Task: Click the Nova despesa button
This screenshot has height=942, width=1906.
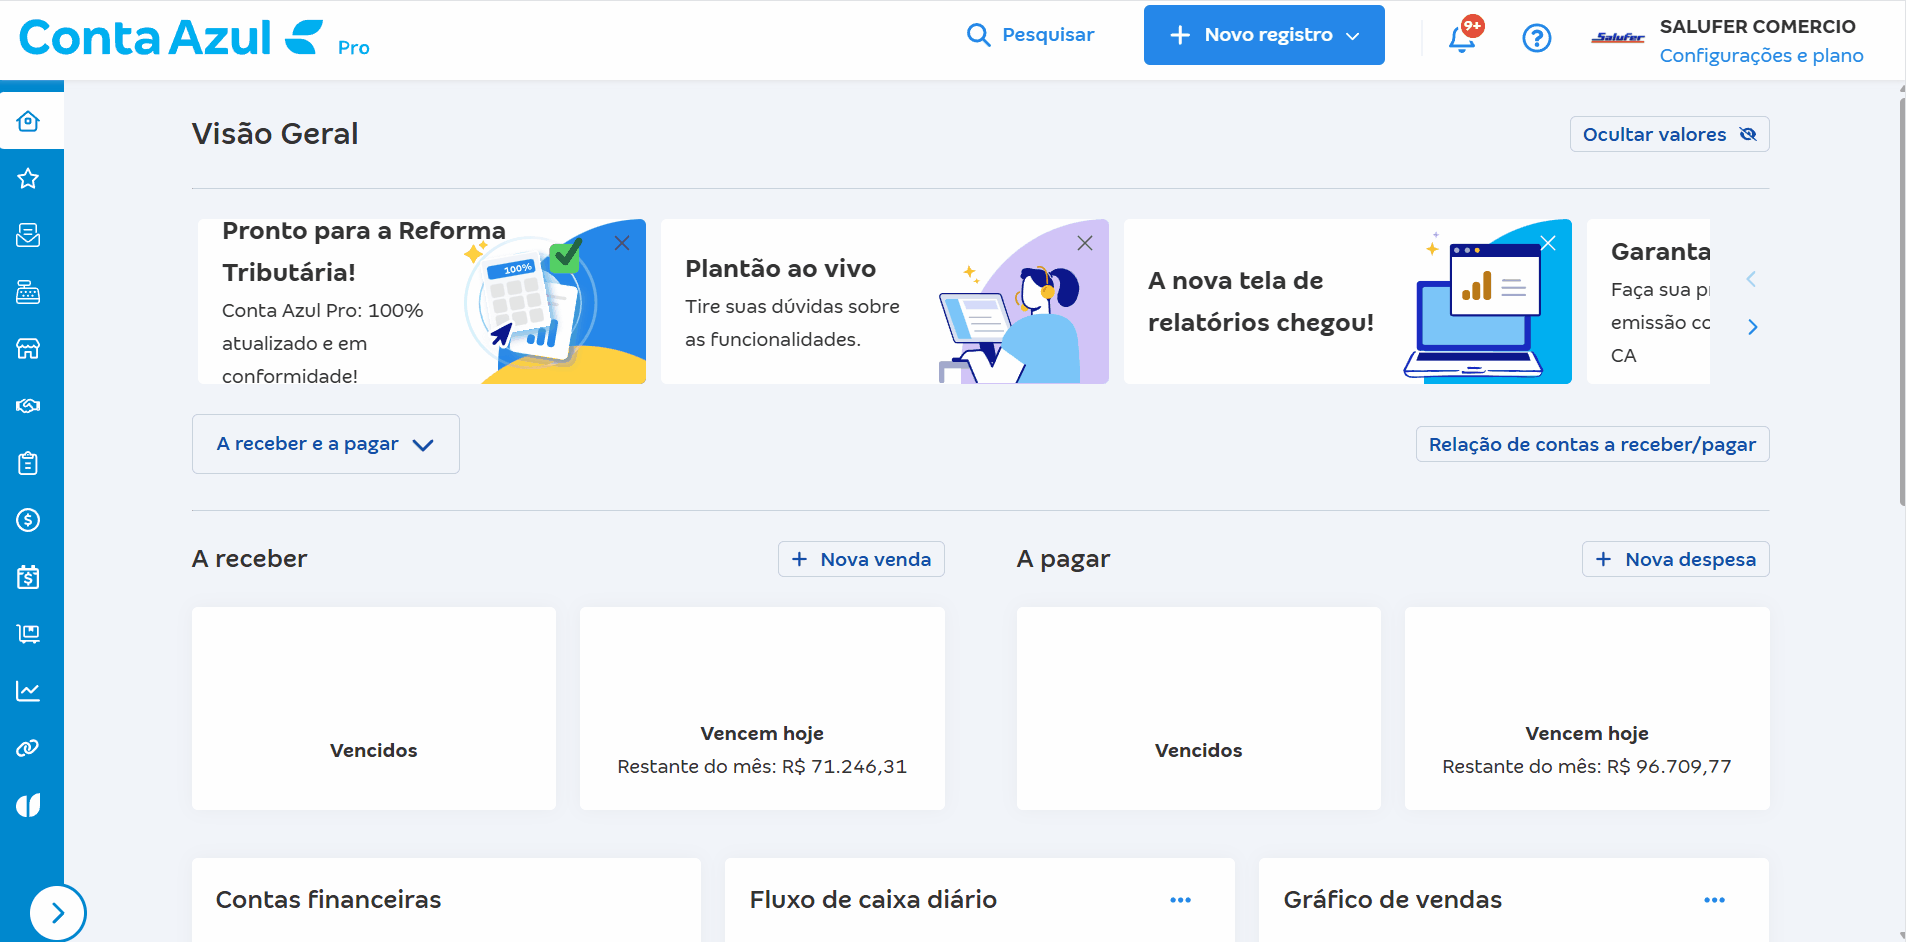Action: pos(1675,559)
